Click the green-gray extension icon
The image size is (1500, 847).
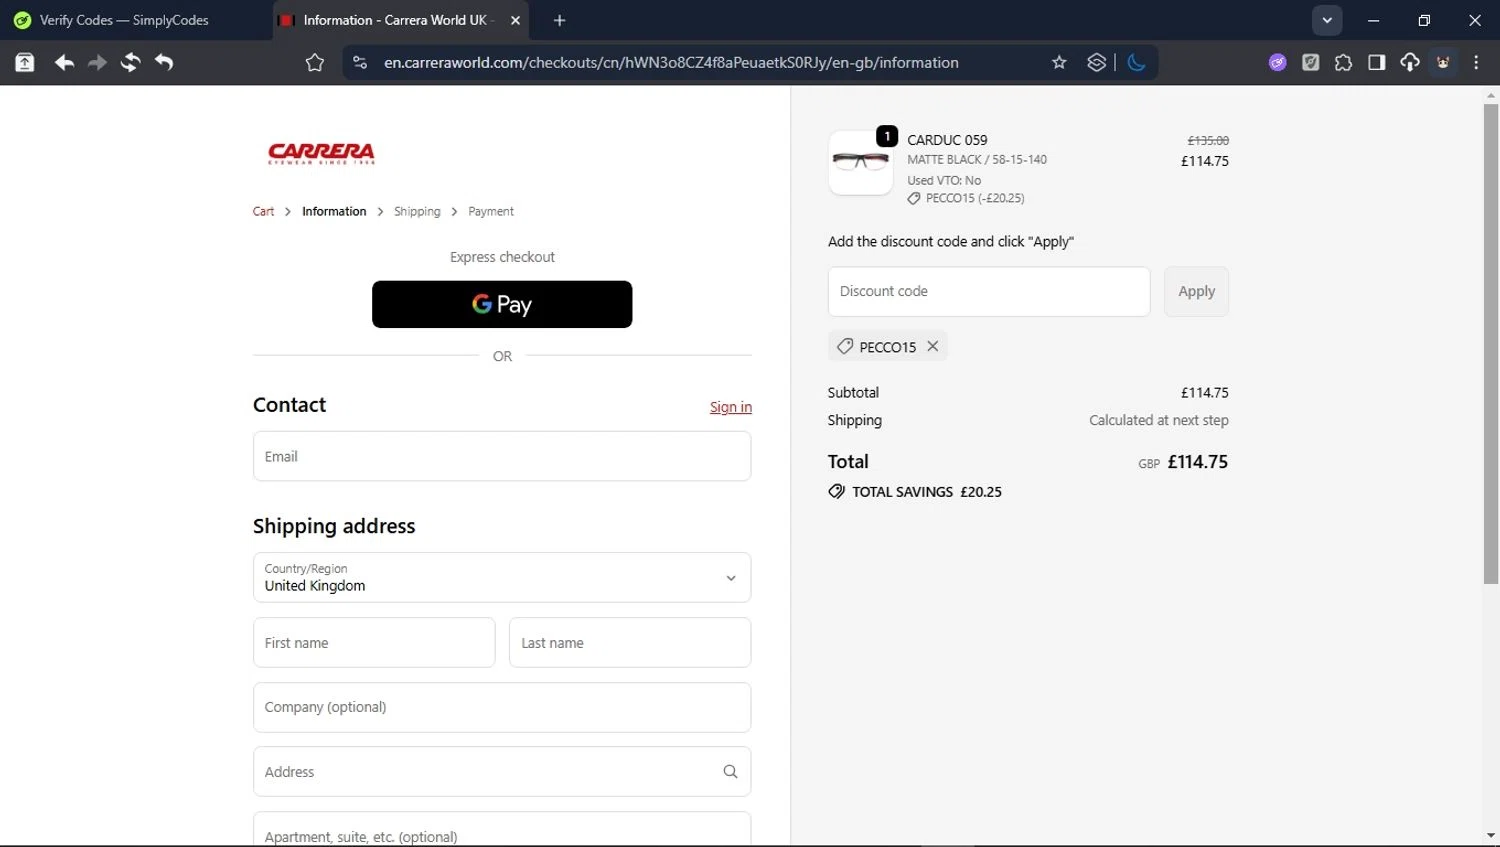(x=1311, y=63)
